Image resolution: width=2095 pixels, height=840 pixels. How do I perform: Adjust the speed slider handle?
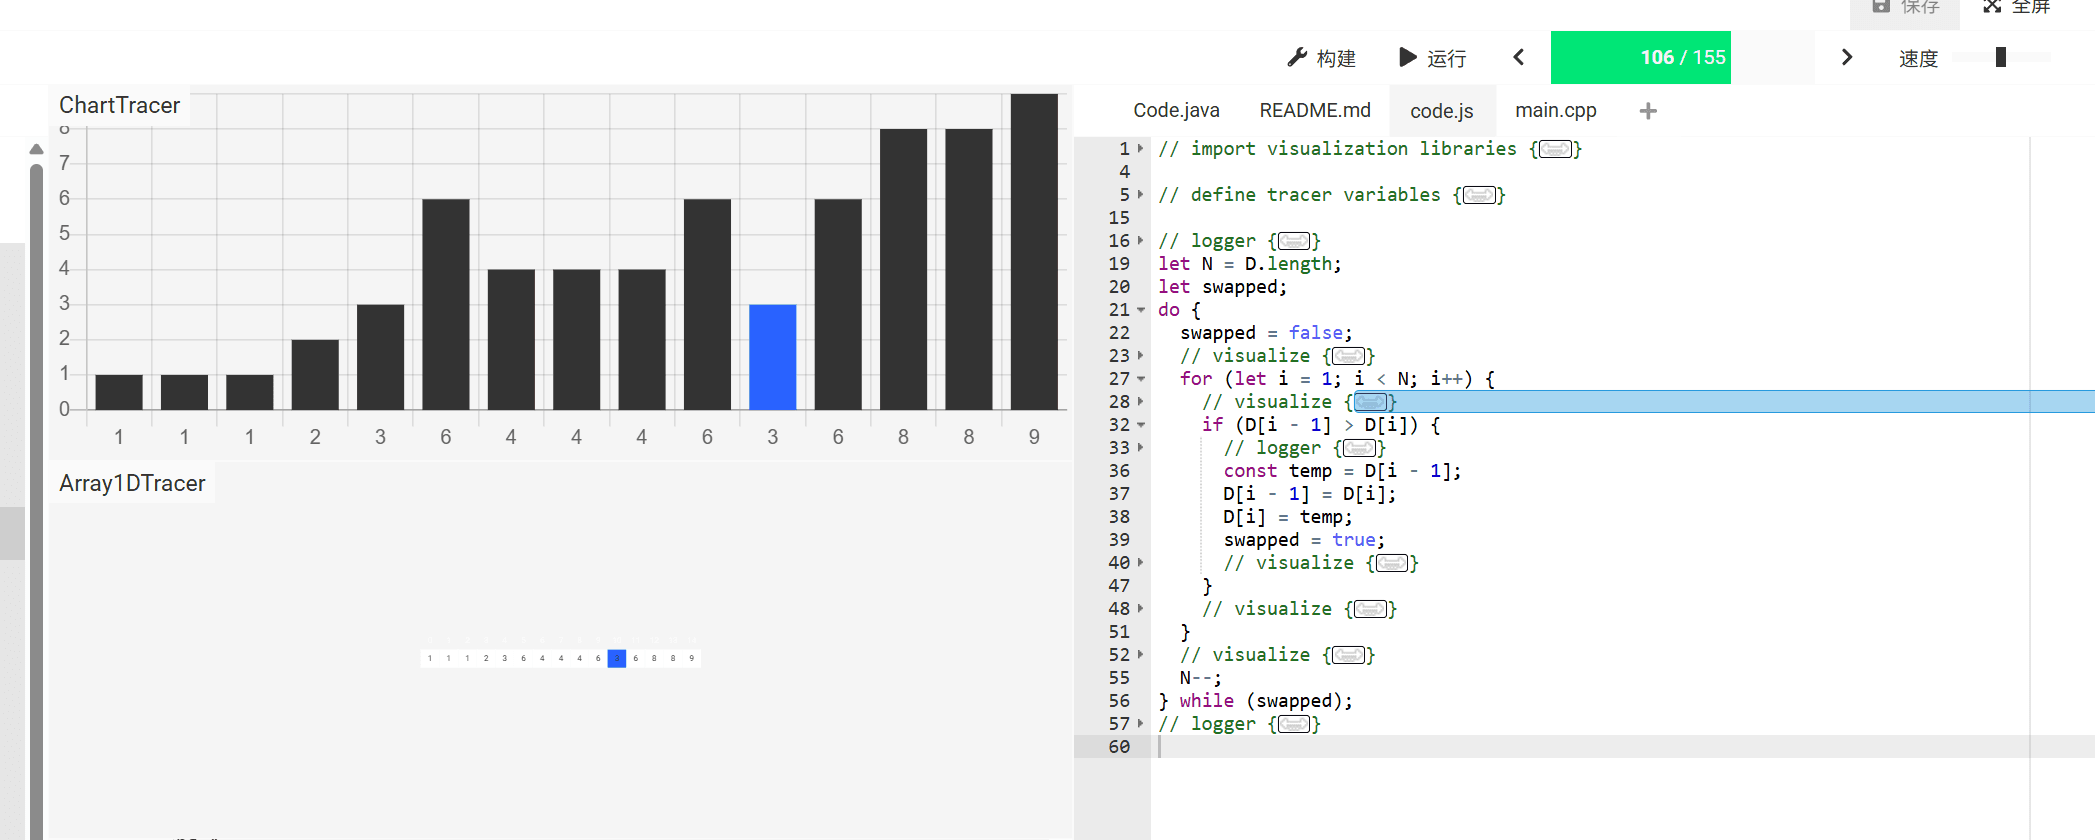2000,58
